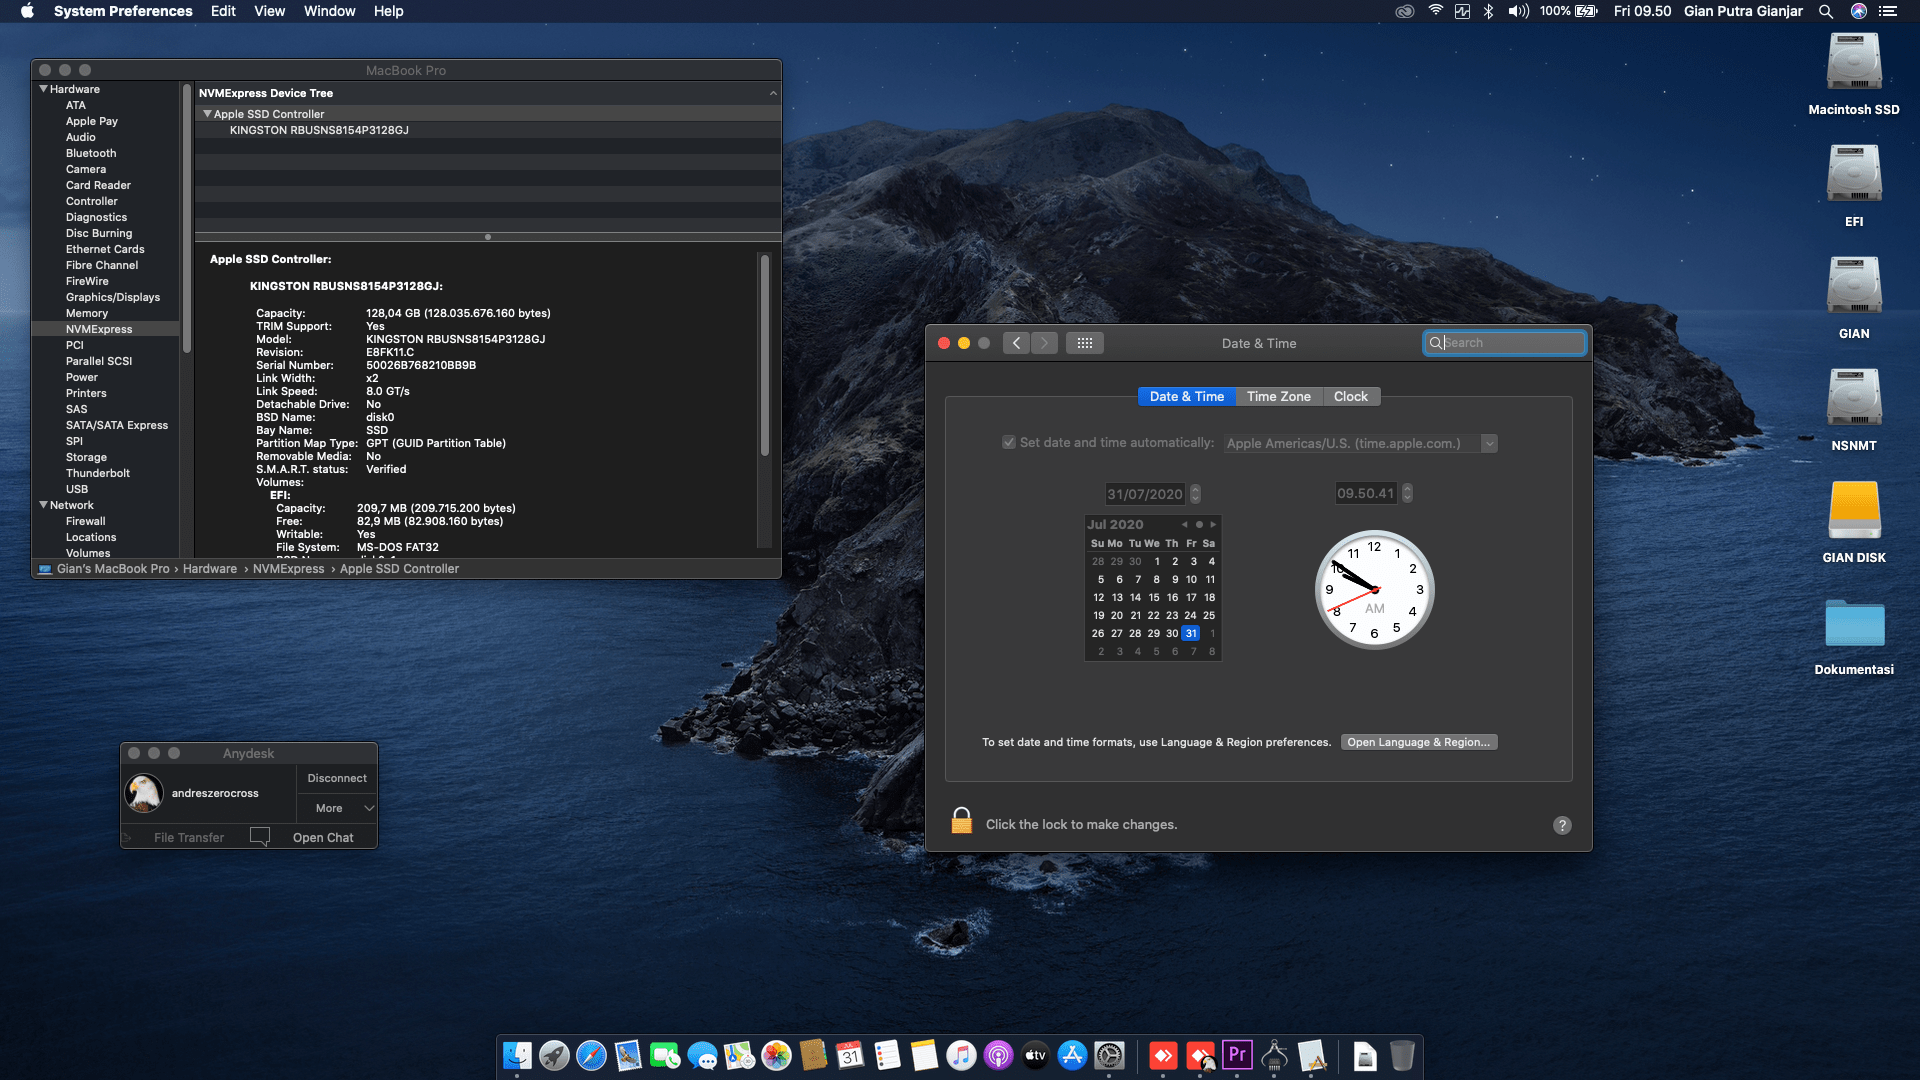Collapse the Network section in sidebar
Screen dimensions: 1920x1080
click(42, 505)
